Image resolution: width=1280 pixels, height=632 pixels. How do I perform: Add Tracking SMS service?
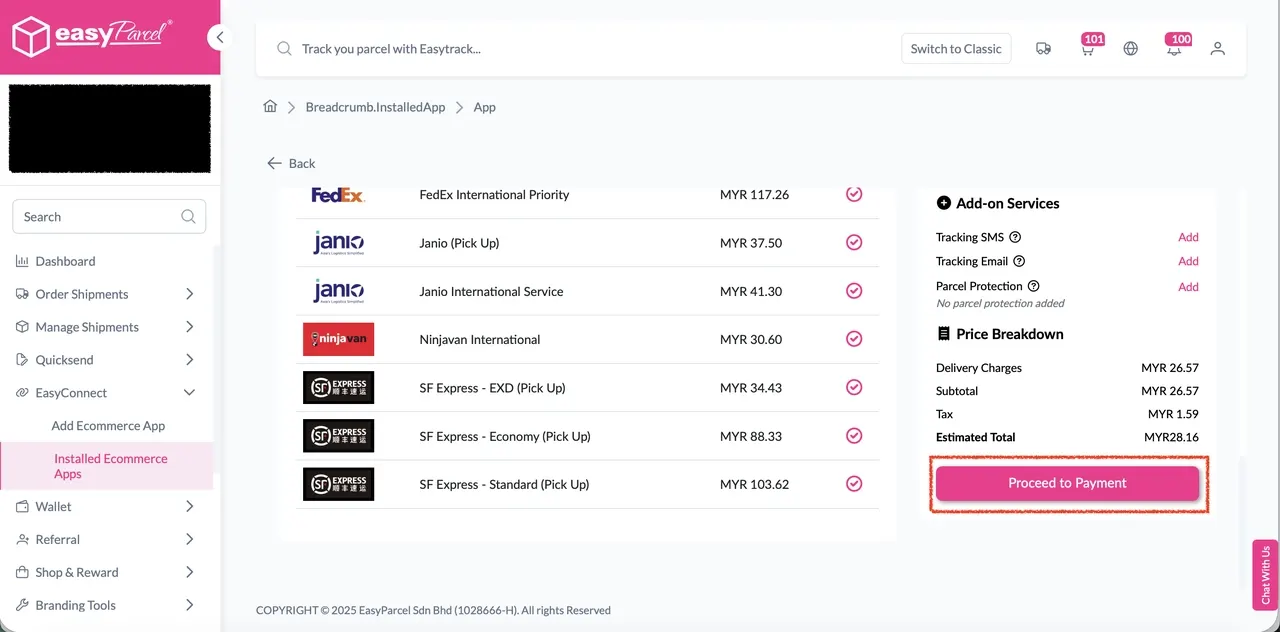pyautogui.click(x=1188, y=237)
